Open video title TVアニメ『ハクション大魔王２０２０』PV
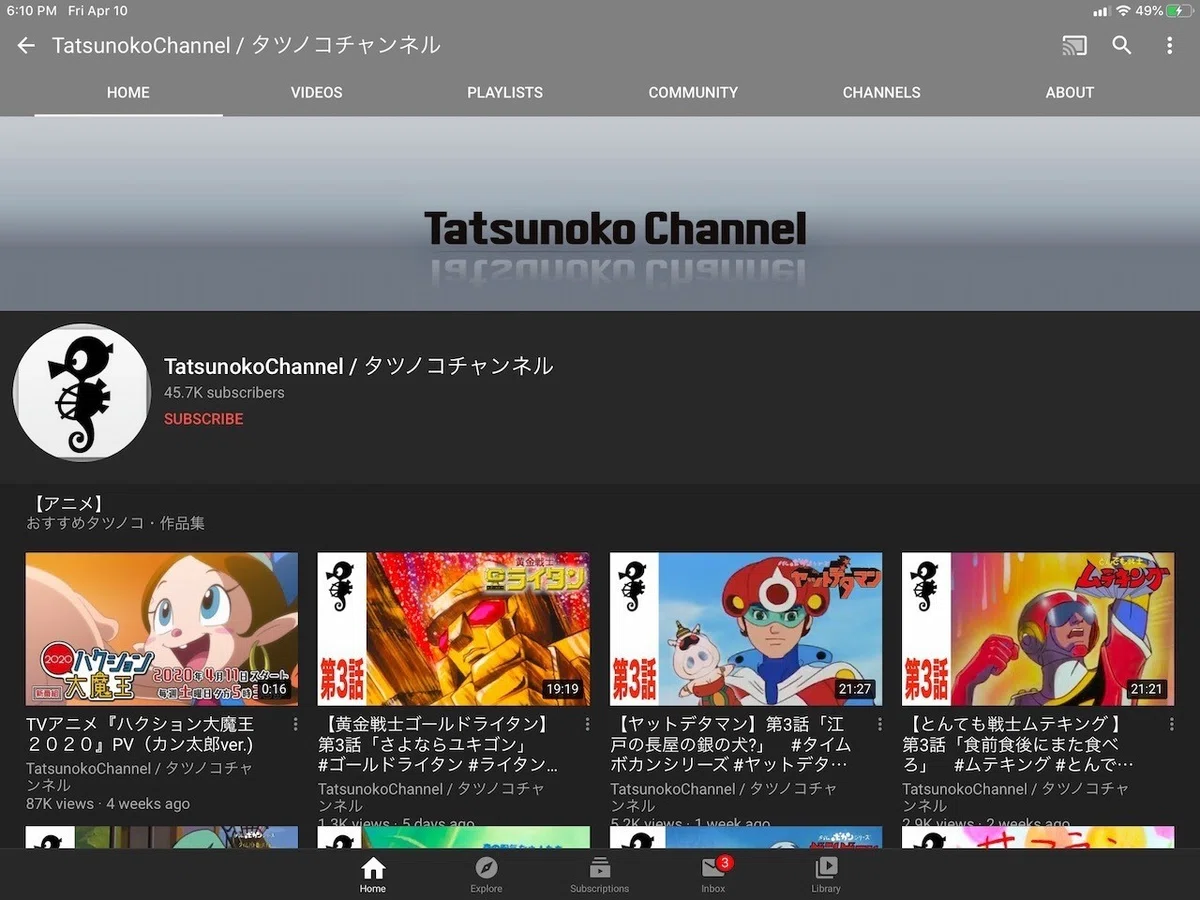 pyautogui.click(x=140, y=734)
